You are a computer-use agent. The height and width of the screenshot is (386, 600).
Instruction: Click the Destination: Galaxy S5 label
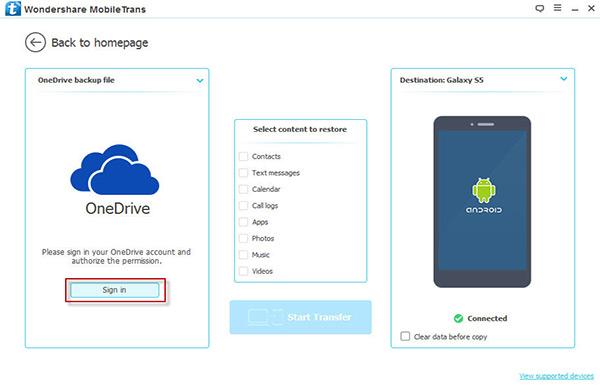442,80
